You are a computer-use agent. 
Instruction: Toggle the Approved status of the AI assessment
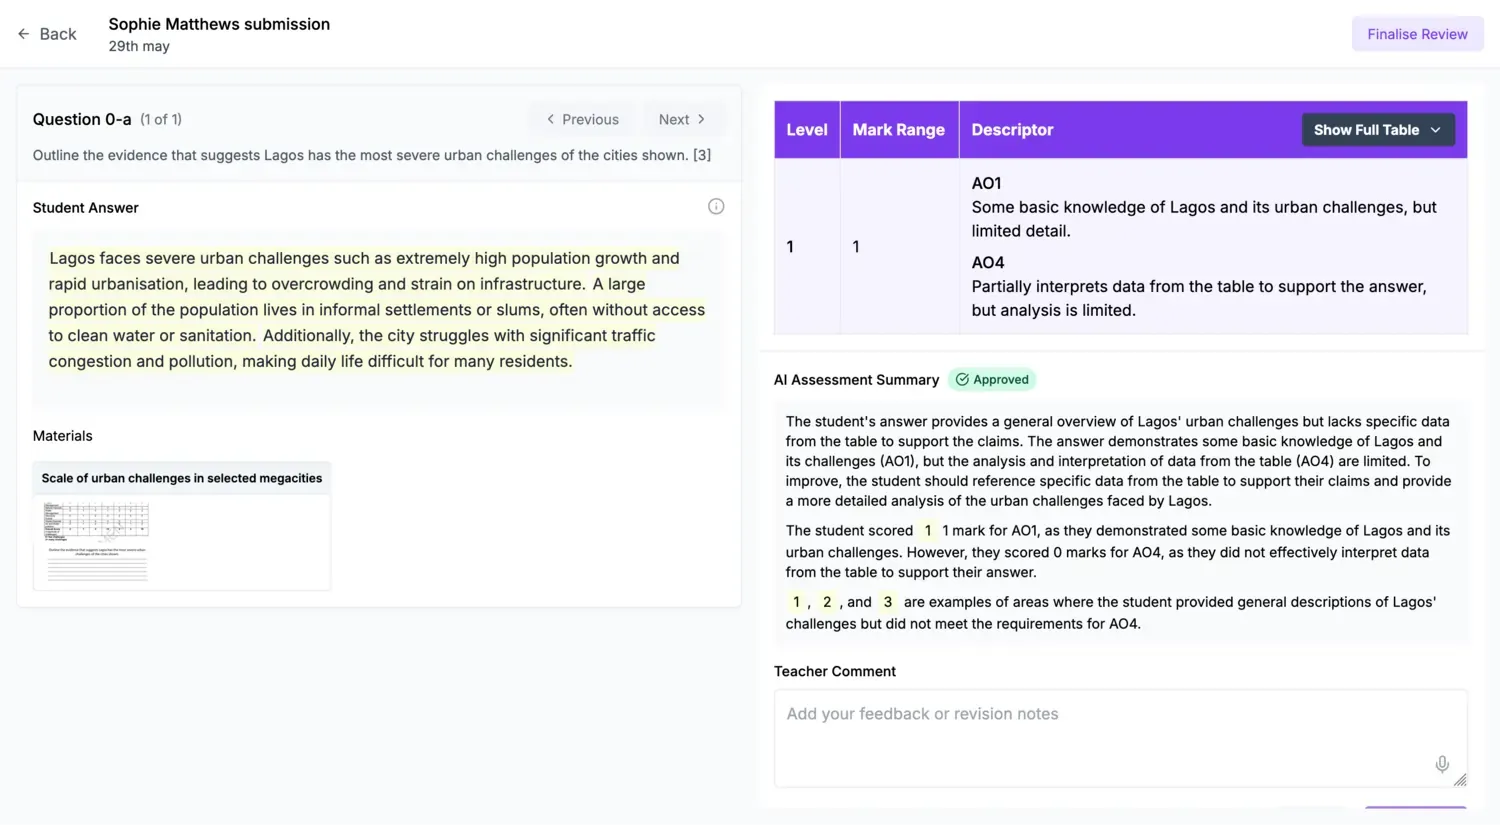(x=992, y=379)
